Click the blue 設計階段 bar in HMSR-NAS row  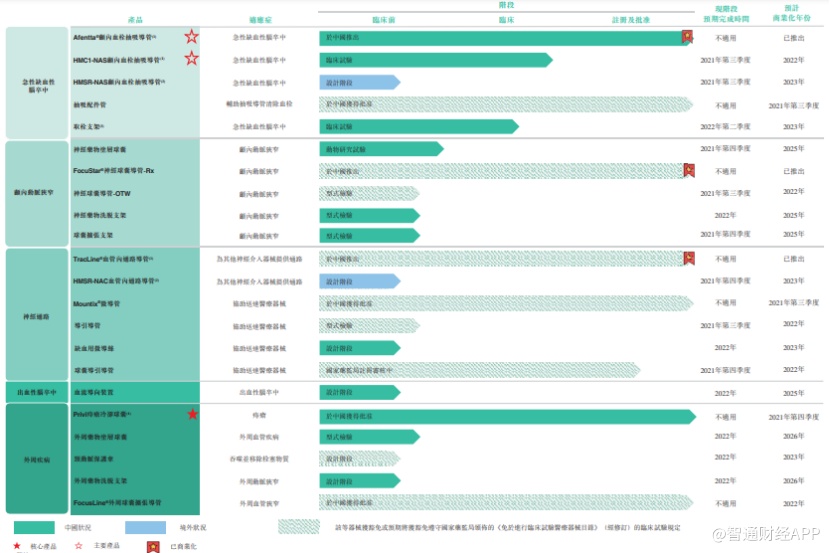coord(360,83)
